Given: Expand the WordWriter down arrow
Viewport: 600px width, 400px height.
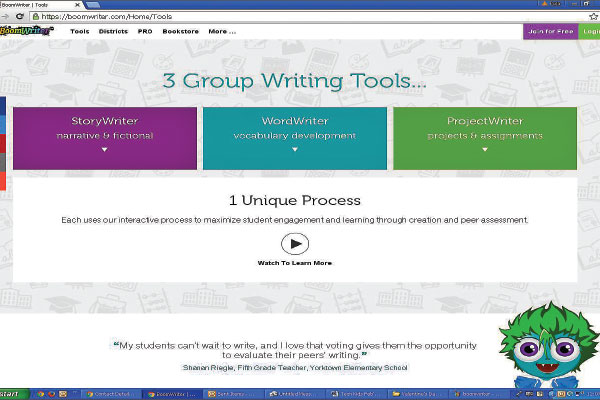Looking at the screenshot, I should pos(295,150).
